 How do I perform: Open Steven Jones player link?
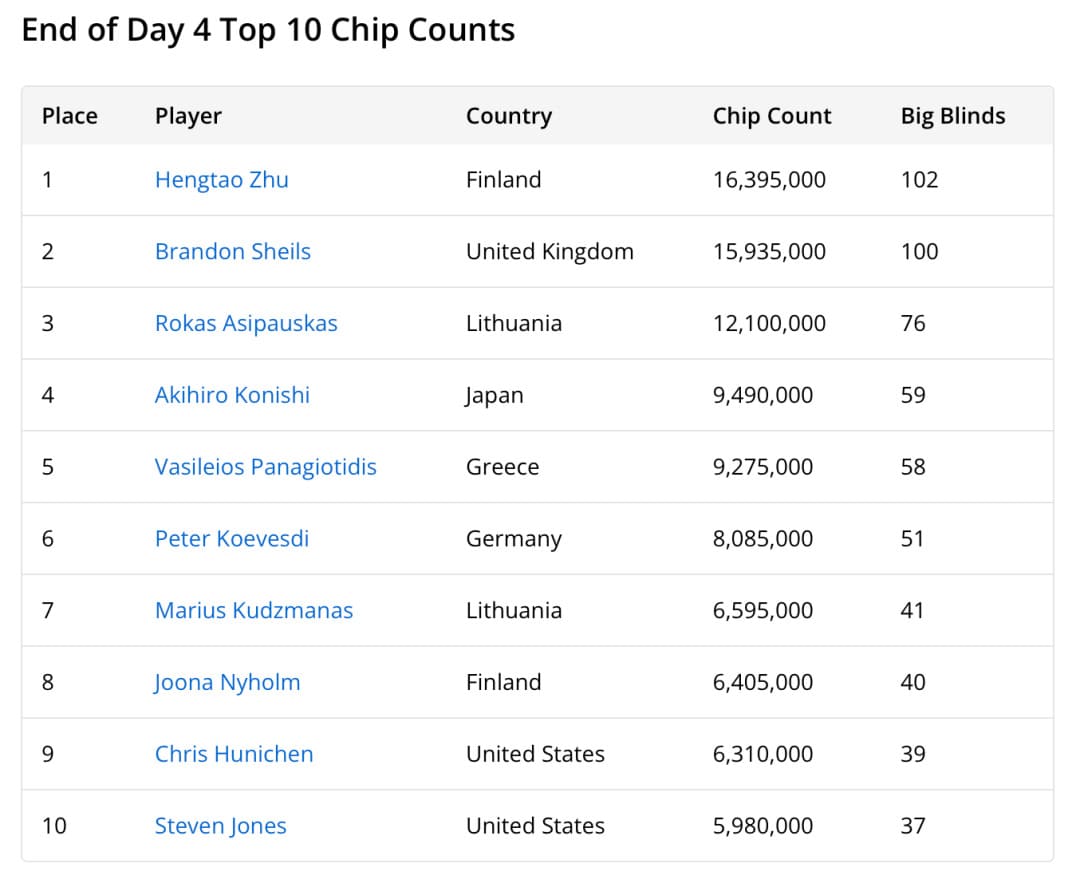coord(220,826)
